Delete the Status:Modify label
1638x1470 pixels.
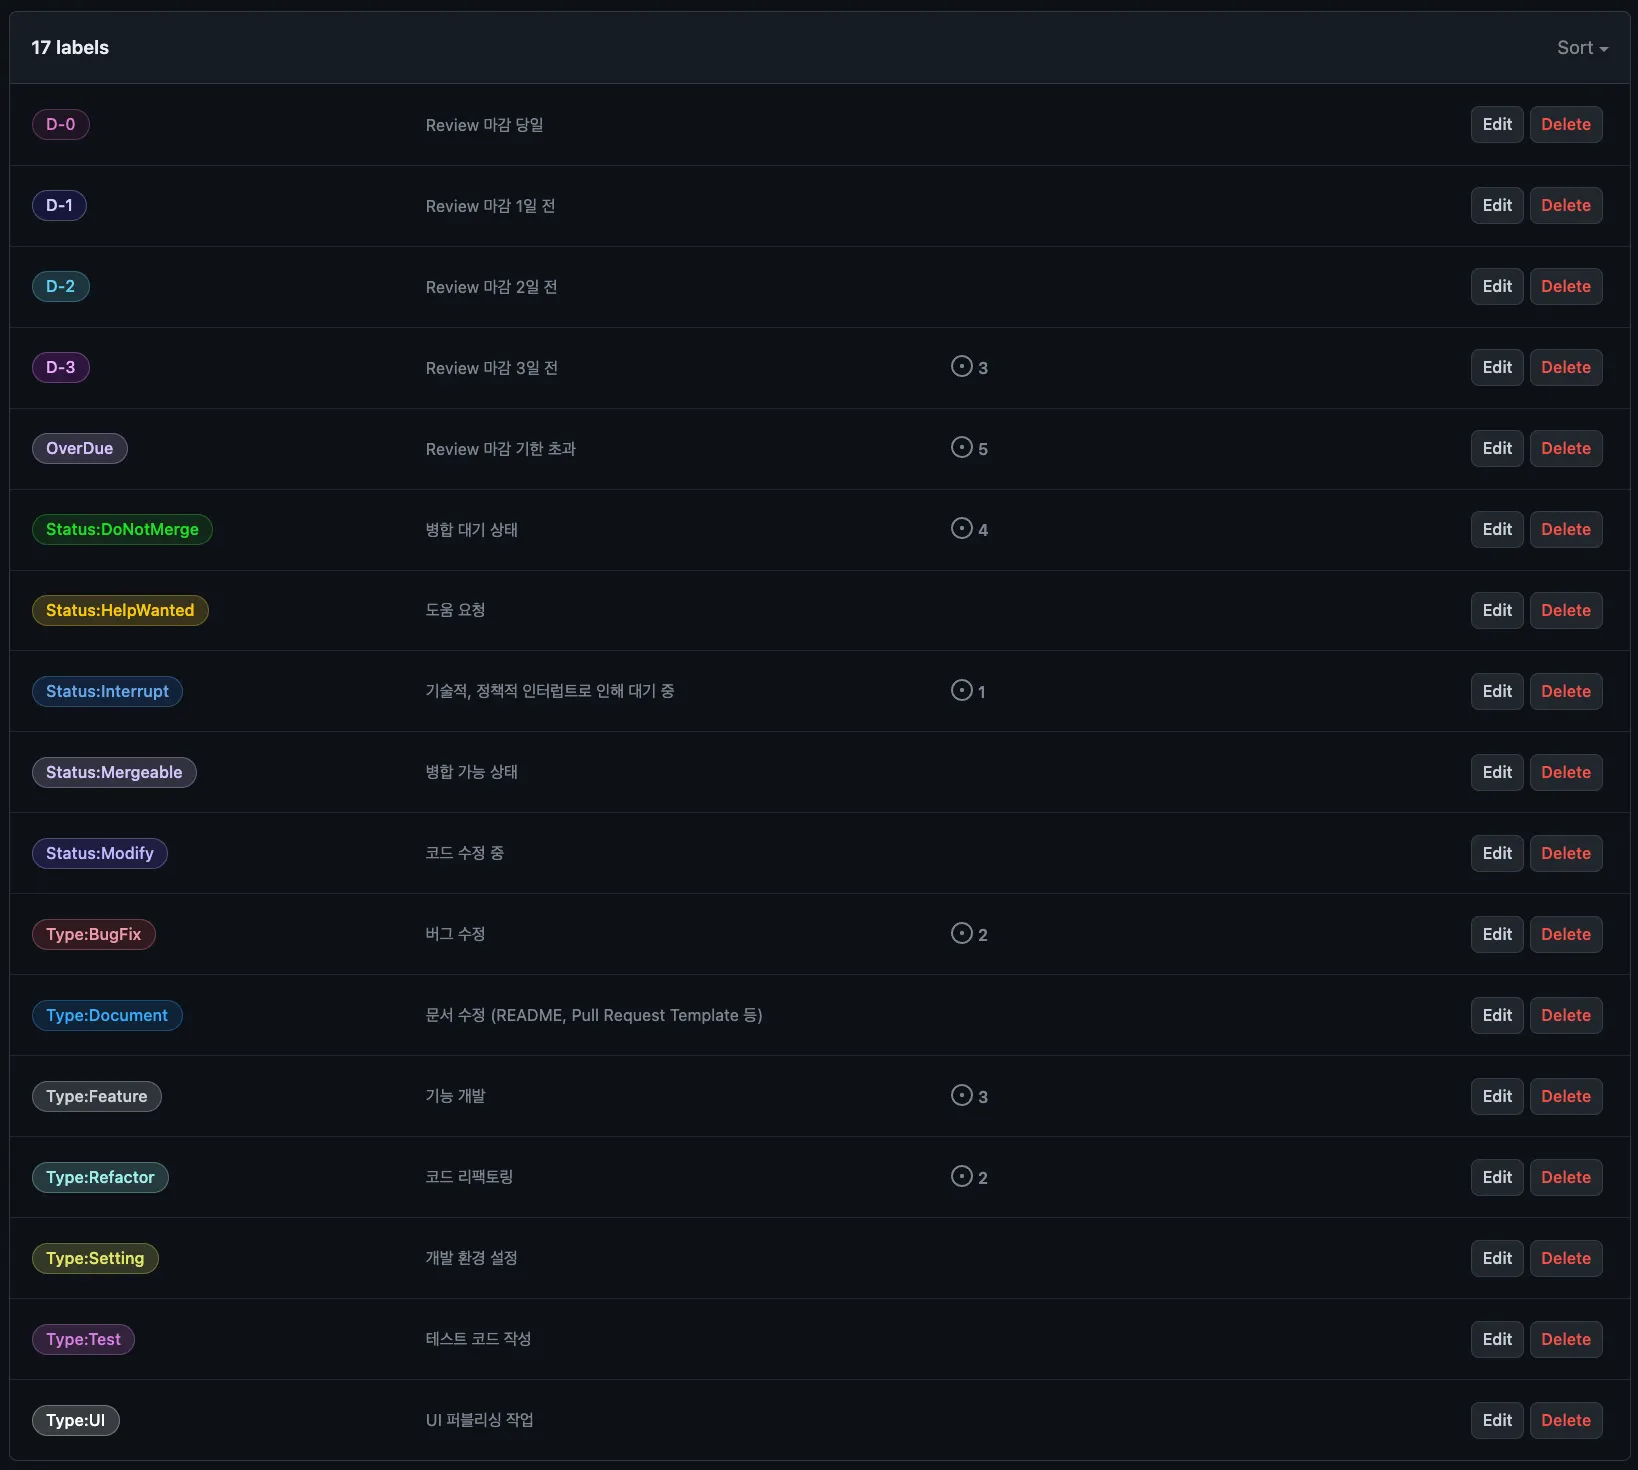click(1566, 854)
